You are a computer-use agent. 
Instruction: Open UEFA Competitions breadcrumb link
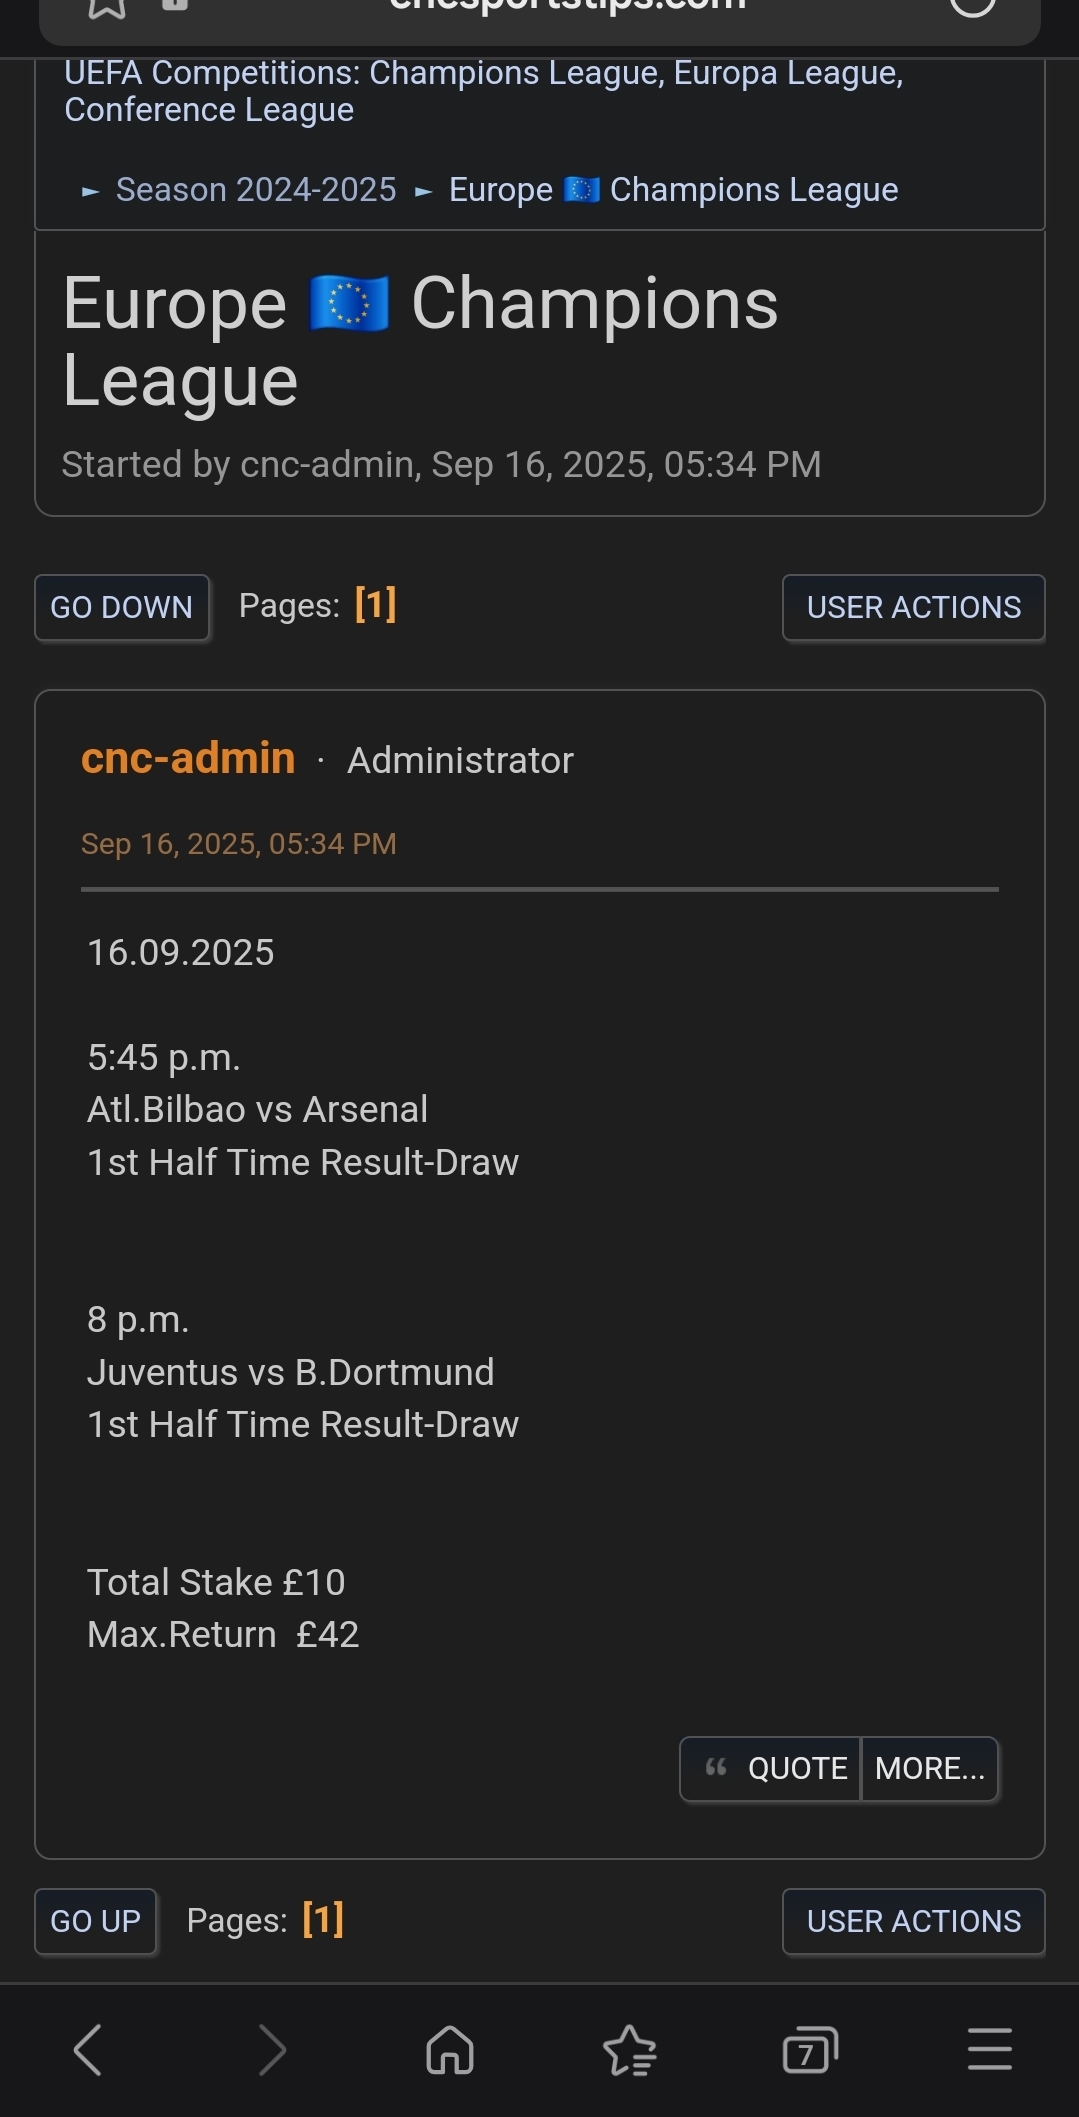tap(483, 91)
